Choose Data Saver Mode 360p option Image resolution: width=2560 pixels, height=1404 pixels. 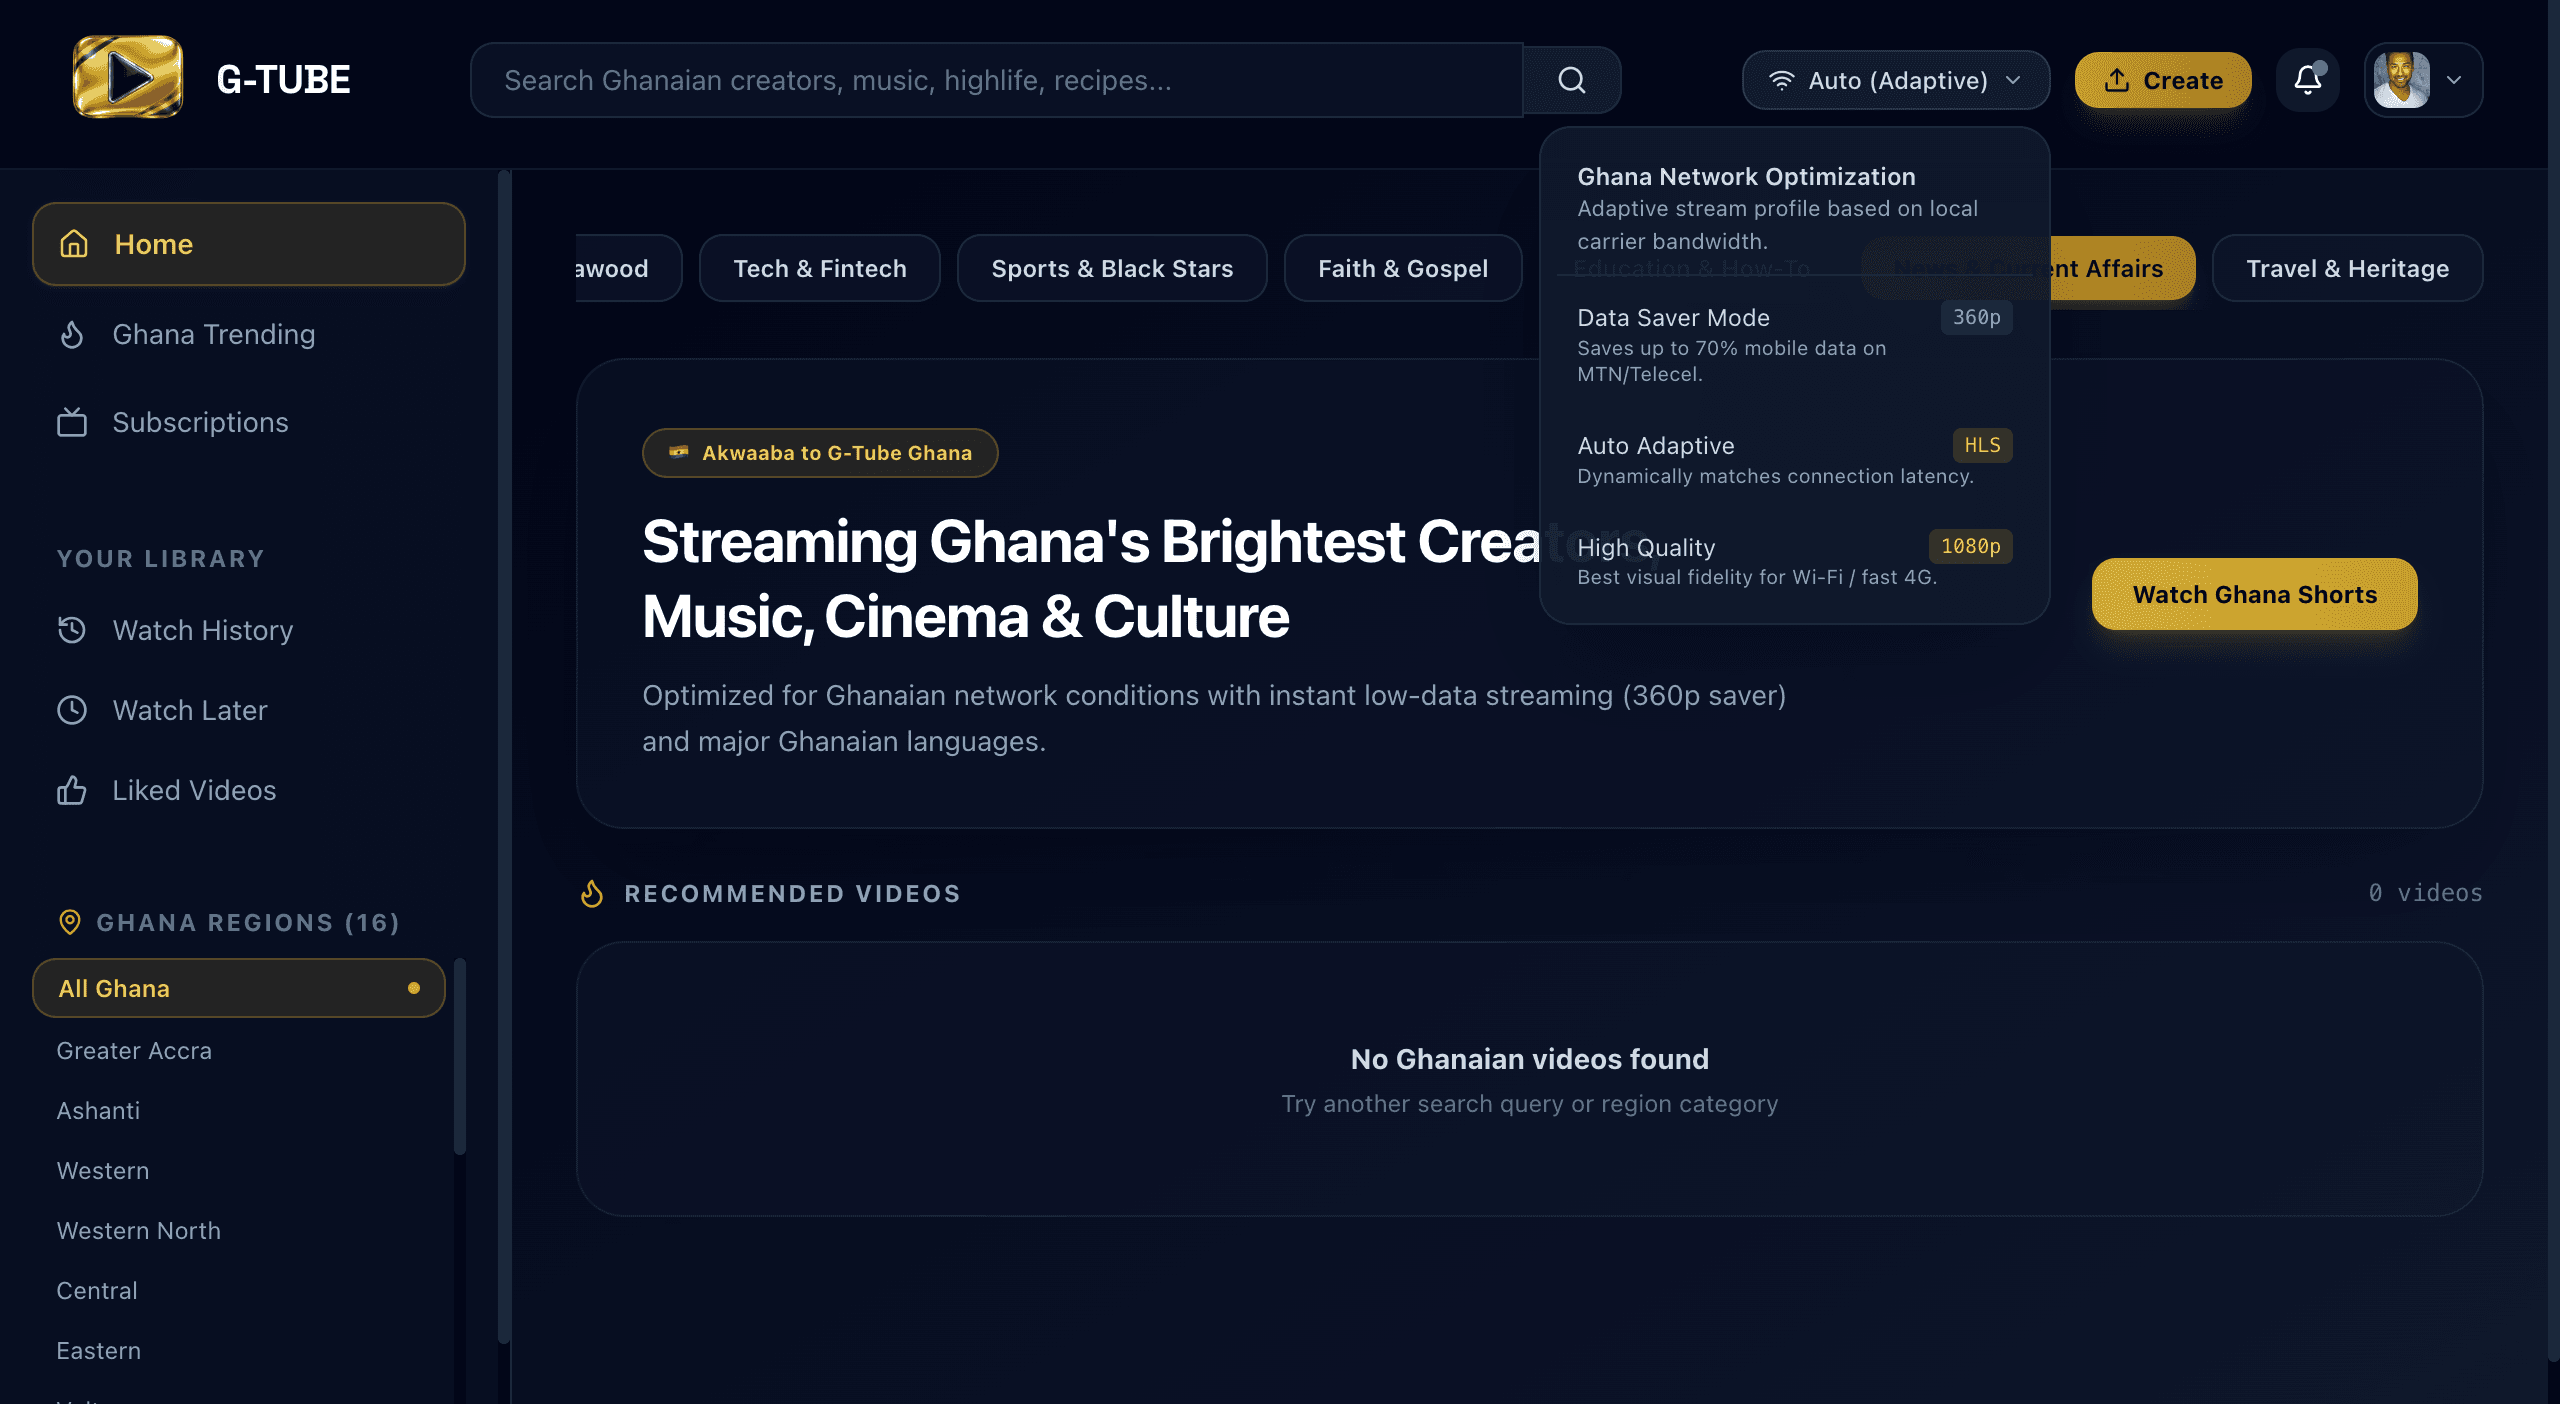pyautogui.click(x=1795, y=344)
